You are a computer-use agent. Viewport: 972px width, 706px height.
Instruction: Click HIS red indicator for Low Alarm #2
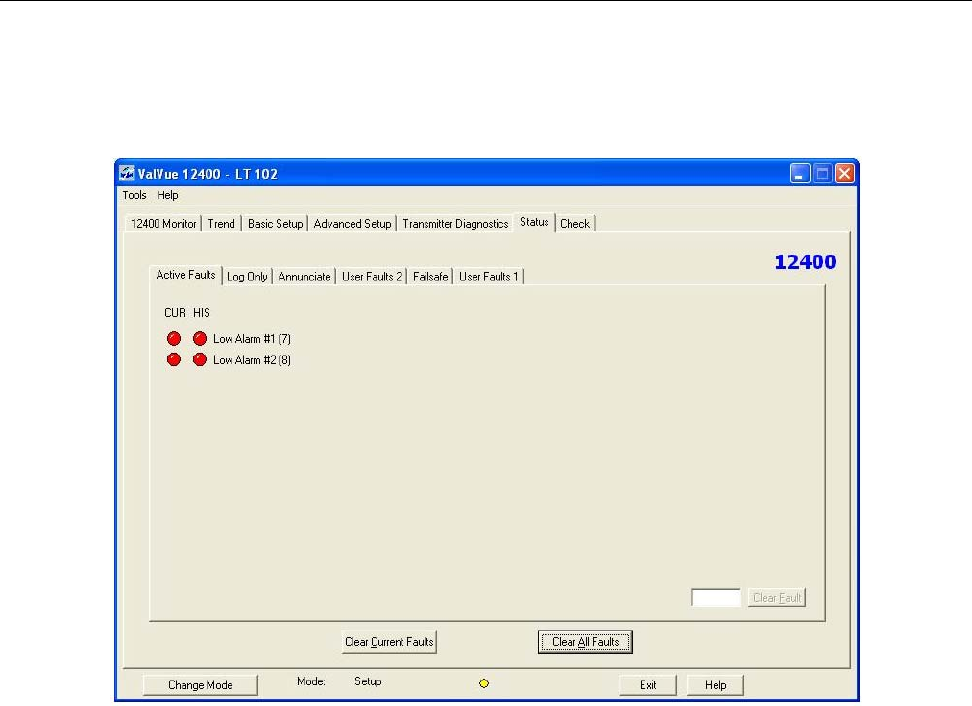pyautogui.click(x=200, y=360)
